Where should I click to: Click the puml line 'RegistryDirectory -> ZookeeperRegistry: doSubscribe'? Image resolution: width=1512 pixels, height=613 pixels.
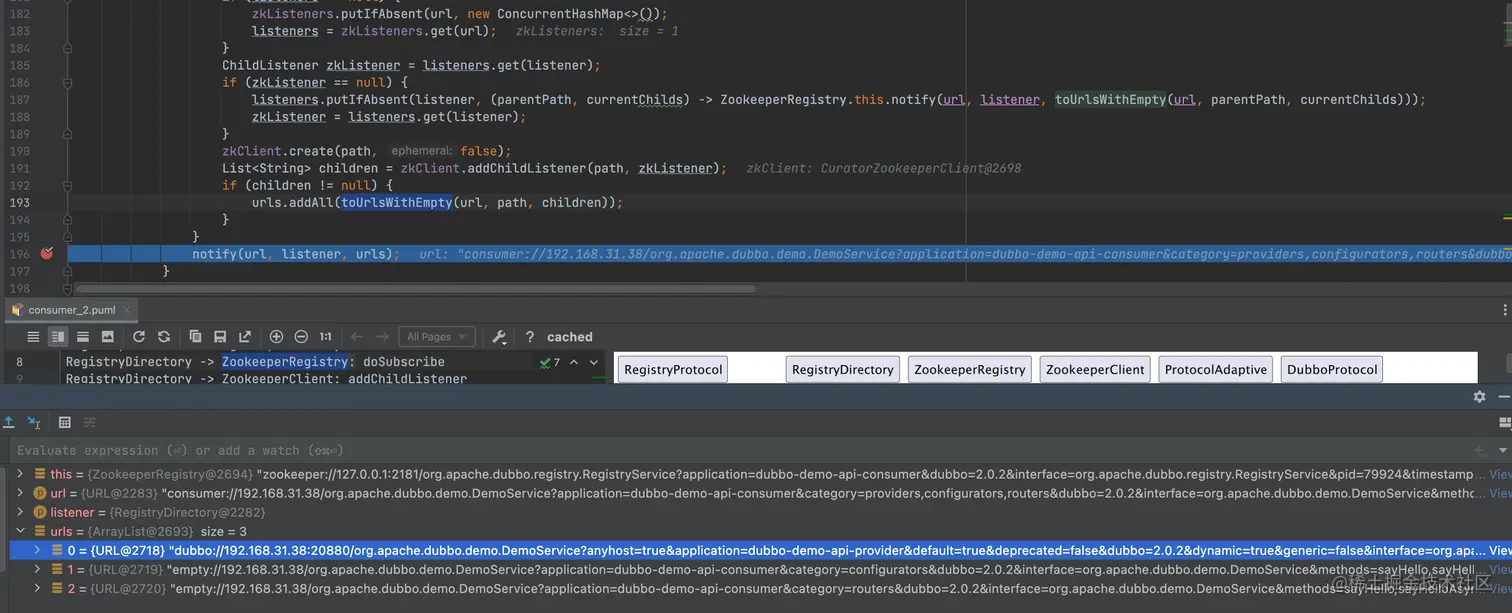coord(255,361)
